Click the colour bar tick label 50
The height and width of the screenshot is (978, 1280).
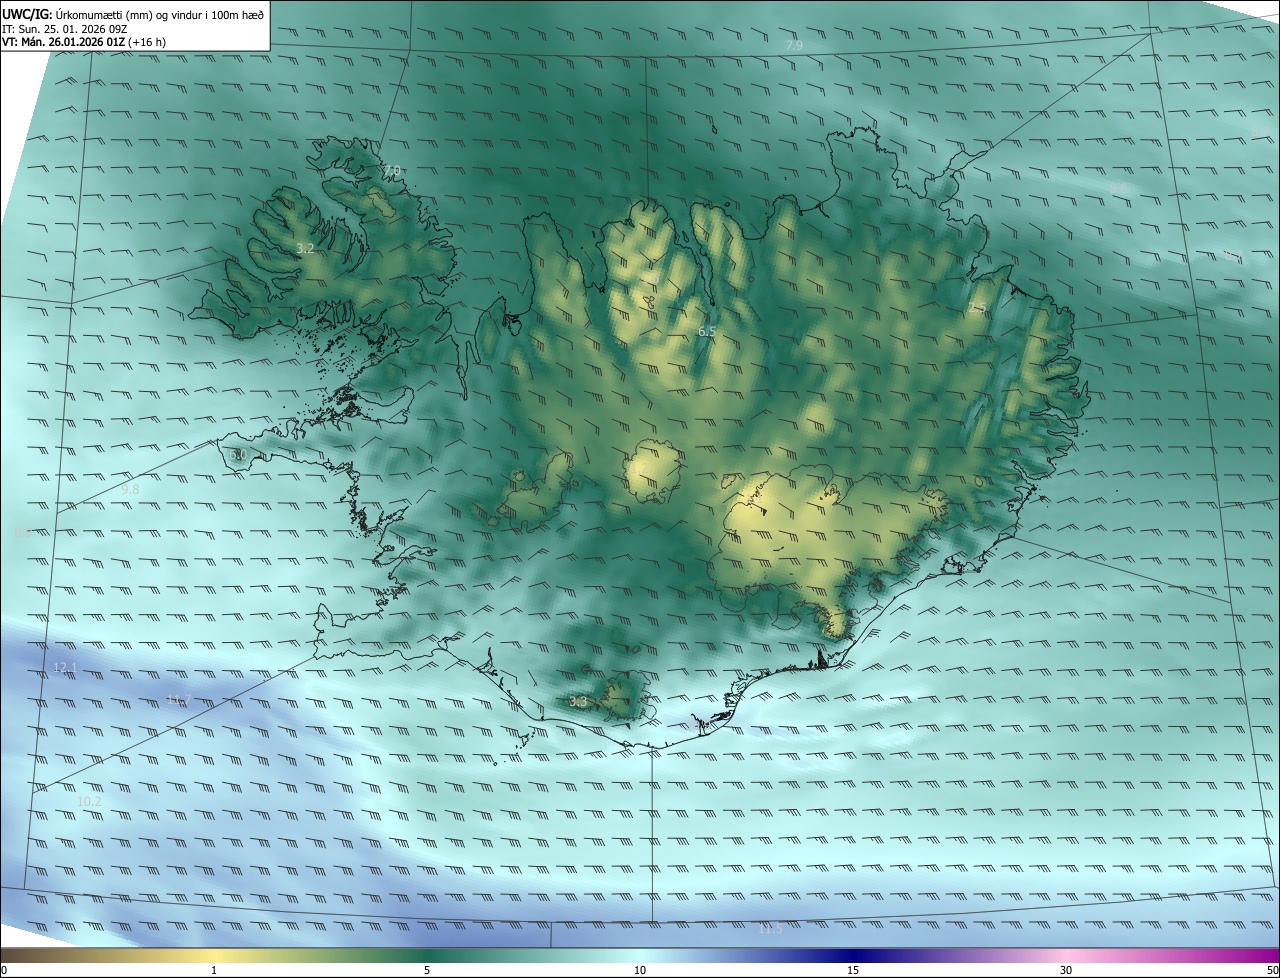point(1272,970)
